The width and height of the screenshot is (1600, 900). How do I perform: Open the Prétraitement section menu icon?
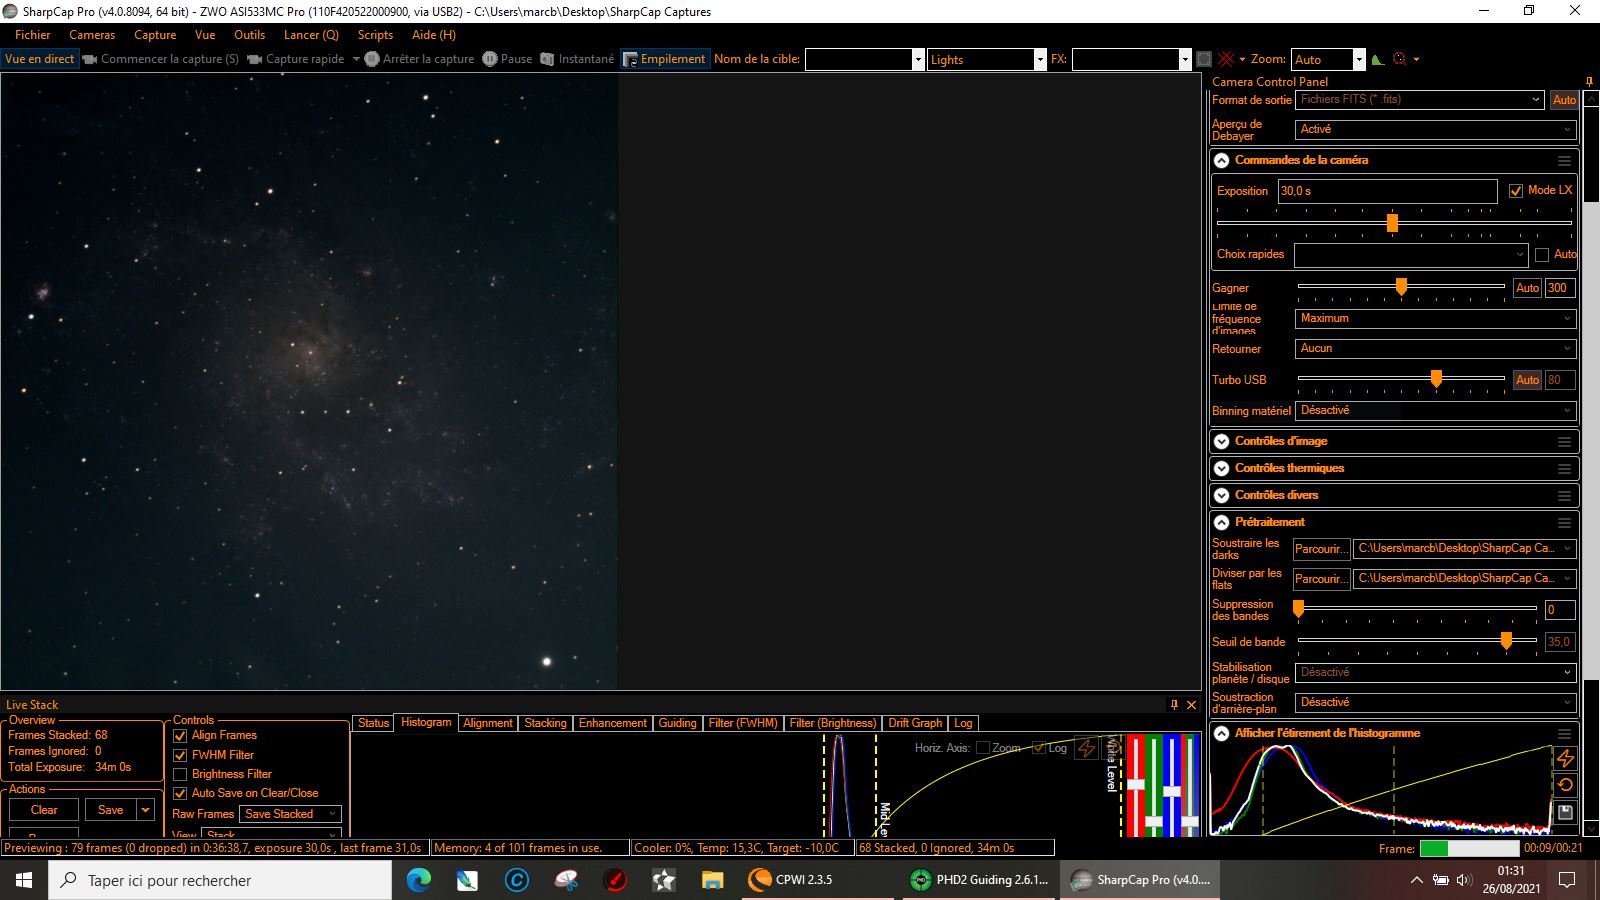click(x=1565, y=522)
